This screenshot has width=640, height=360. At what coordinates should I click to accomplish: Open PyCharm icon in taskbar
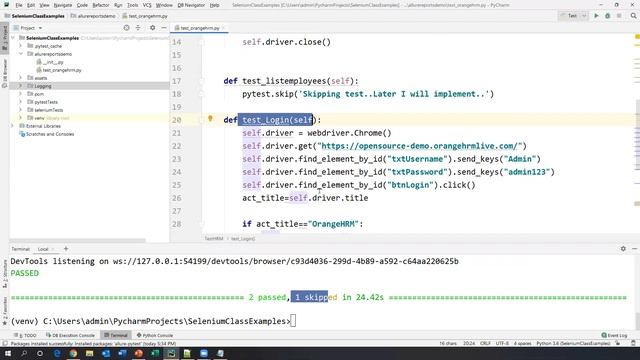(171, 353)
